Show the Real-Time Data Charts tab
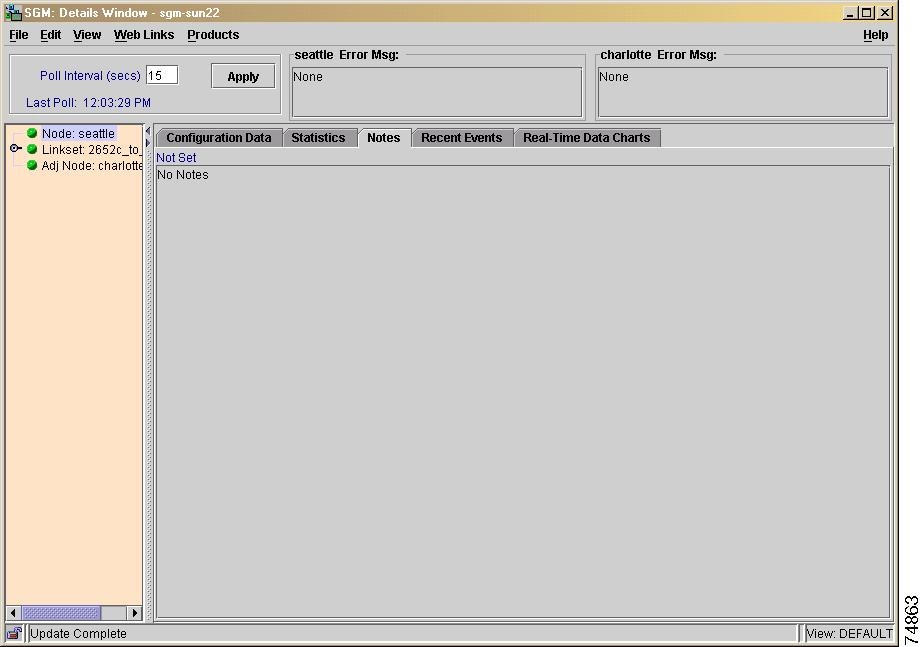This screenshot has height=647, width=920. (x=587, y=138)
